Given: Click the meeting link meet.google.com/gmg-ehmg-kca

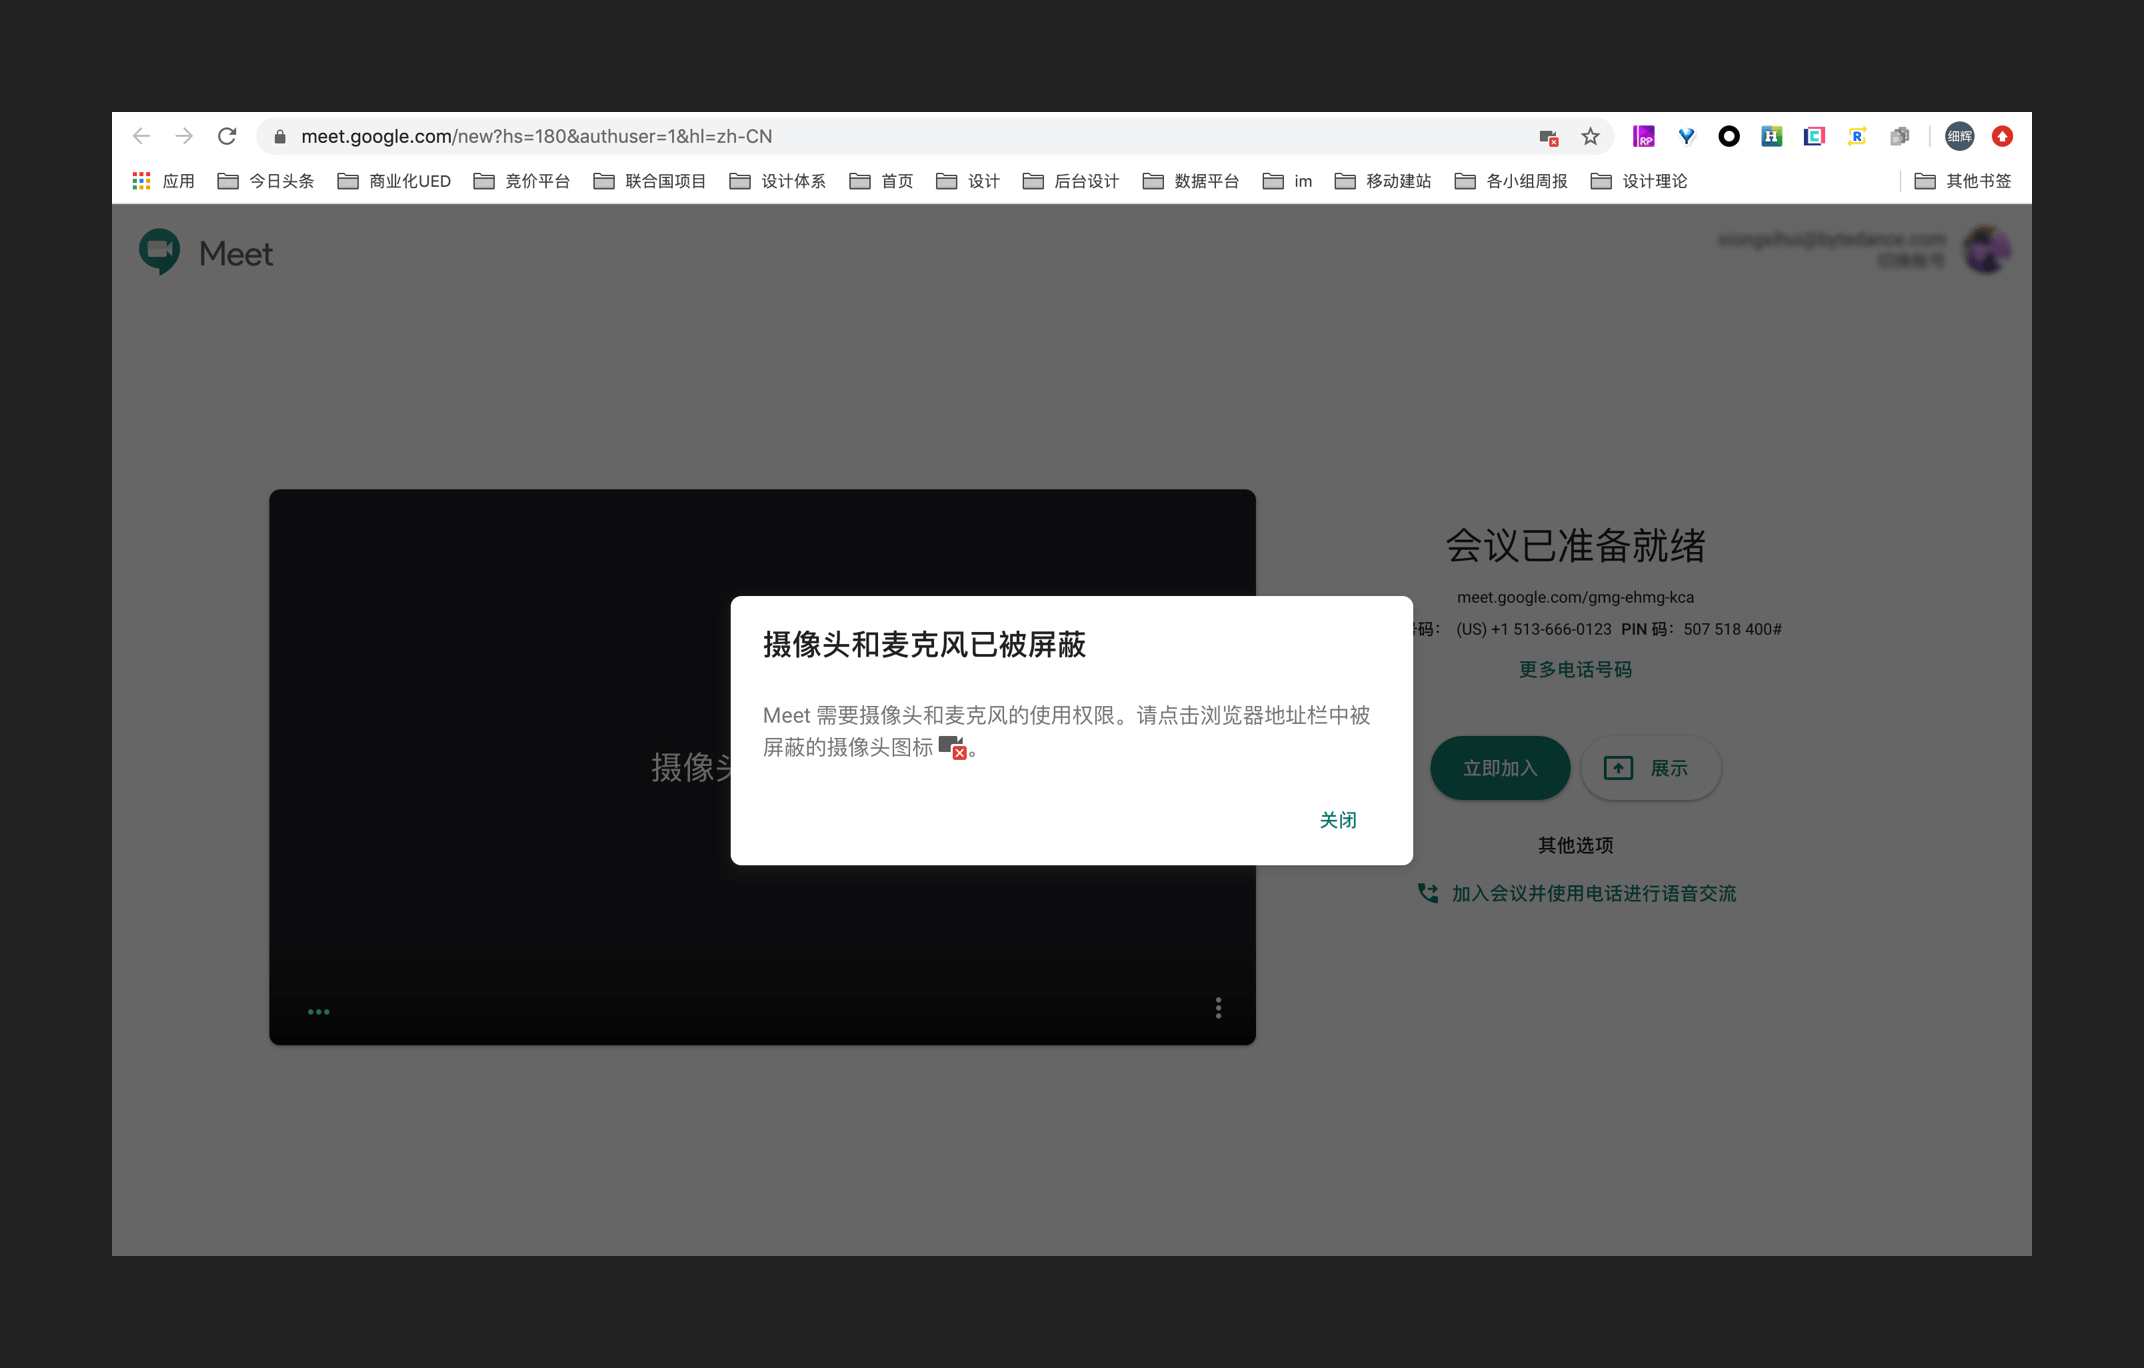Looking at the screenshot, I should [1575, 597].
